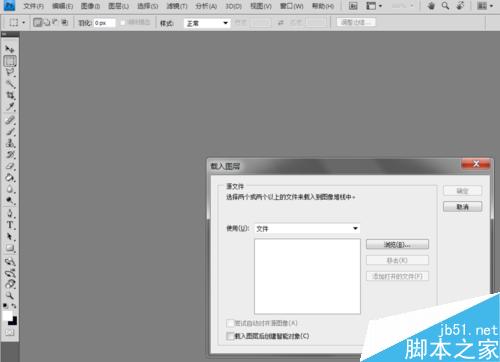Click the magnifier icon in the top bar
This screenshot has width=500, height=362.
coord(445,6)
